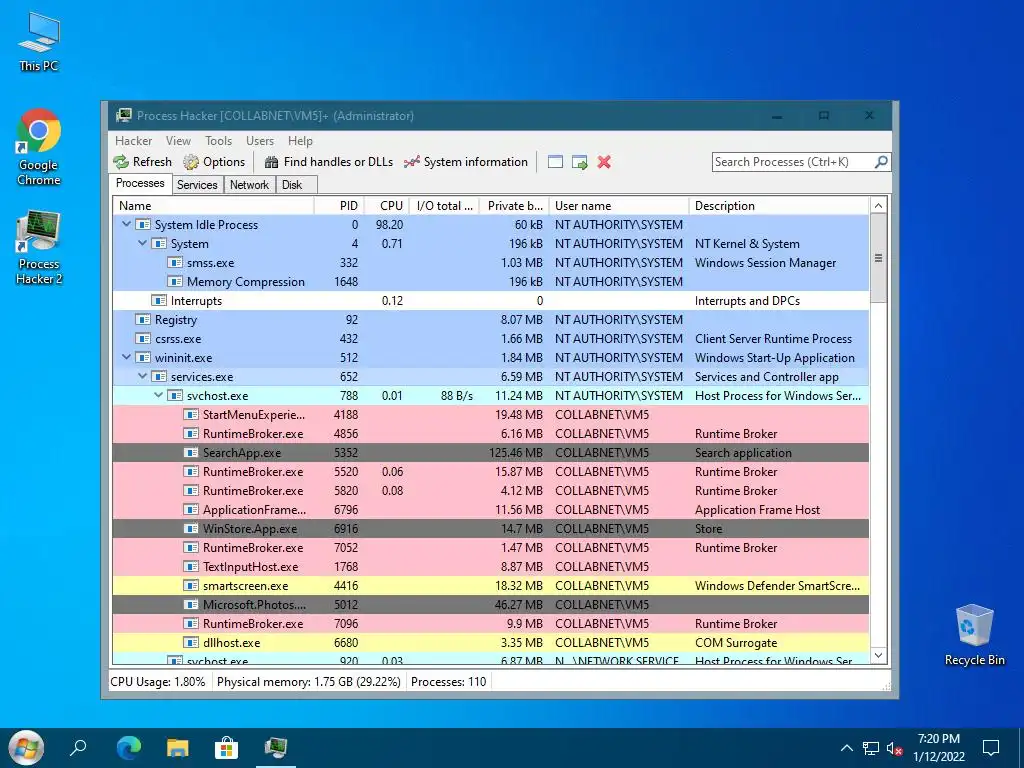Collapse the services.exe tree node
This screenshot has width=1024, height=768.
pyautogui.click(x=142, y=376)
